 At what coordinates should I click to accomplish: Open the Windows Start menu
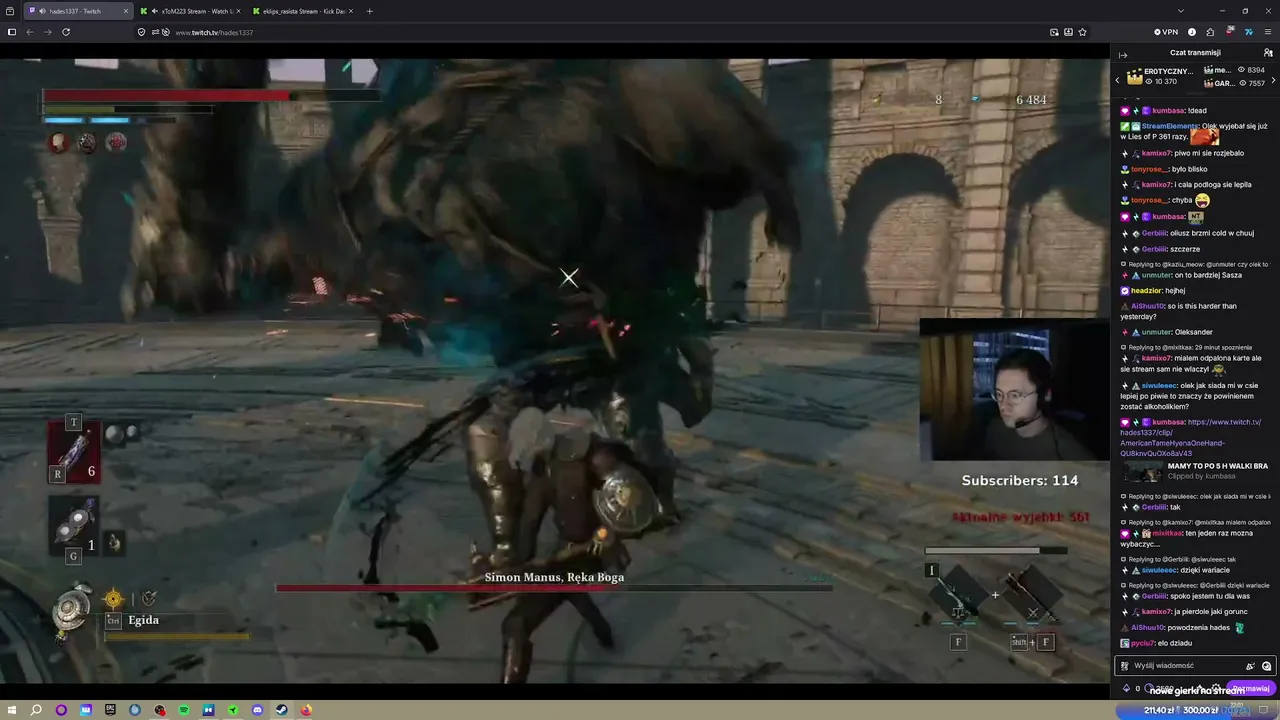[11, 710]
